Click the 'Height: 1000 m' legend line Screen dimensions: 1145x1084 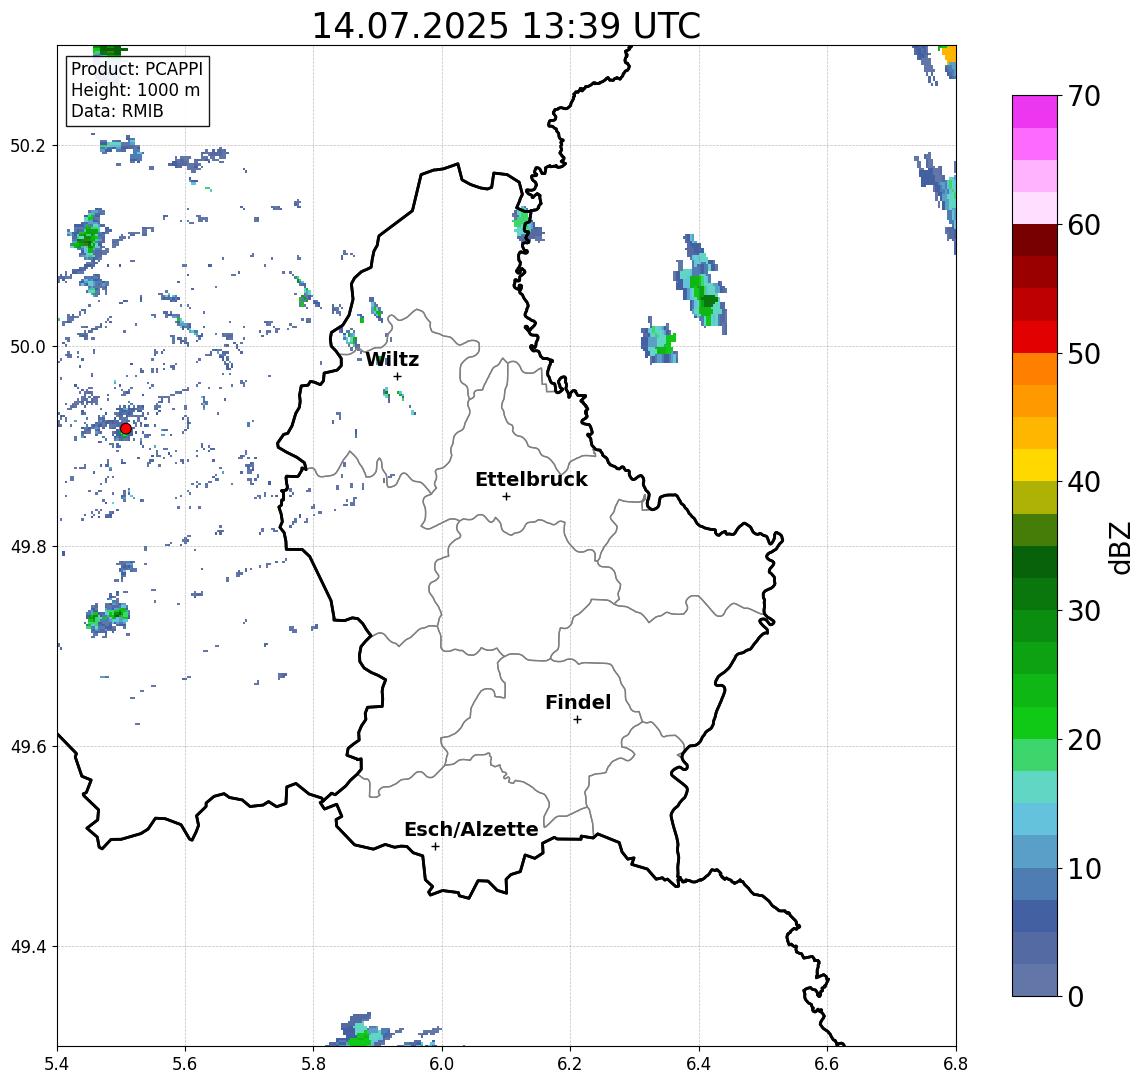coord(135,90)
